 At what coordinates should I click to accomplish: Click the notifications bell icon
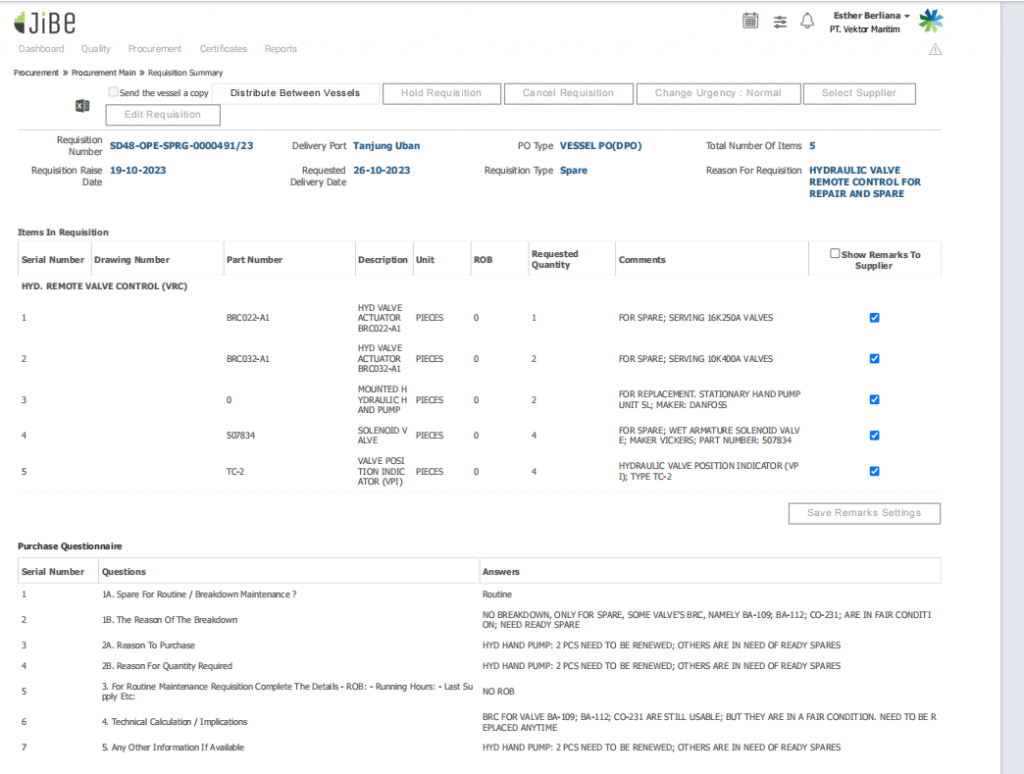[808, 21]
